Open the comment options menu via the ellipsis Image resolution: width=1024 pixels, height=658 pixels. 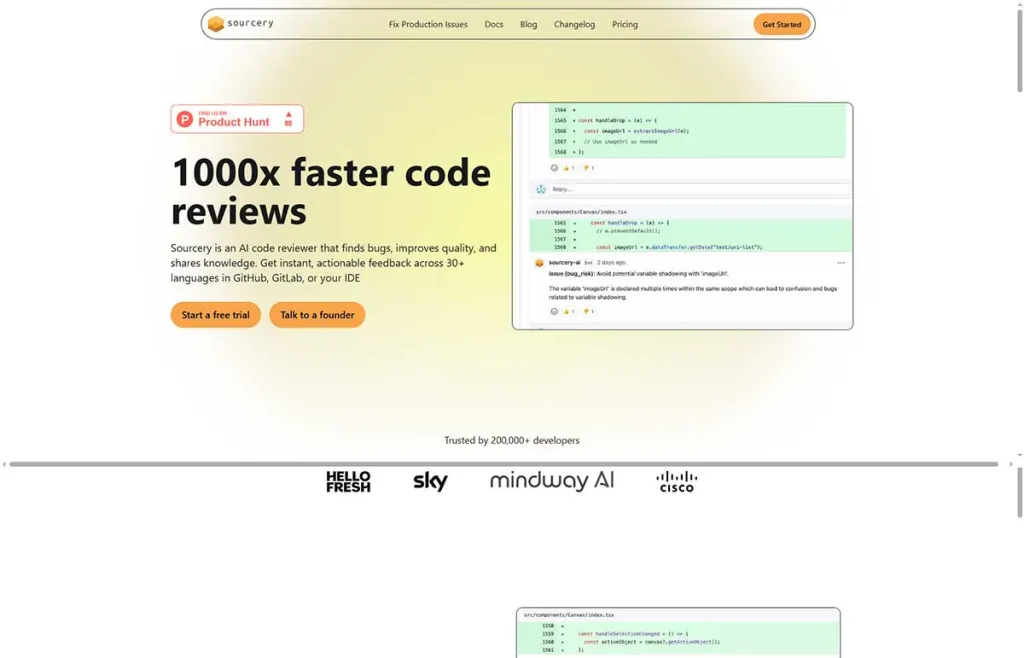pos(841,260)
